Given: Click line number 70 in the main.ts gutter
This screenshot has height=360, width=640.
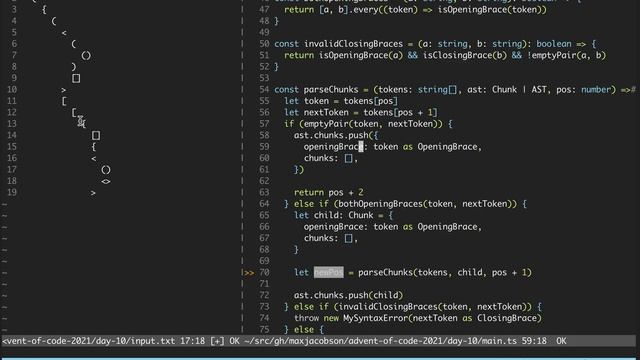Looking at the screenshot, I should coord(264,273).
